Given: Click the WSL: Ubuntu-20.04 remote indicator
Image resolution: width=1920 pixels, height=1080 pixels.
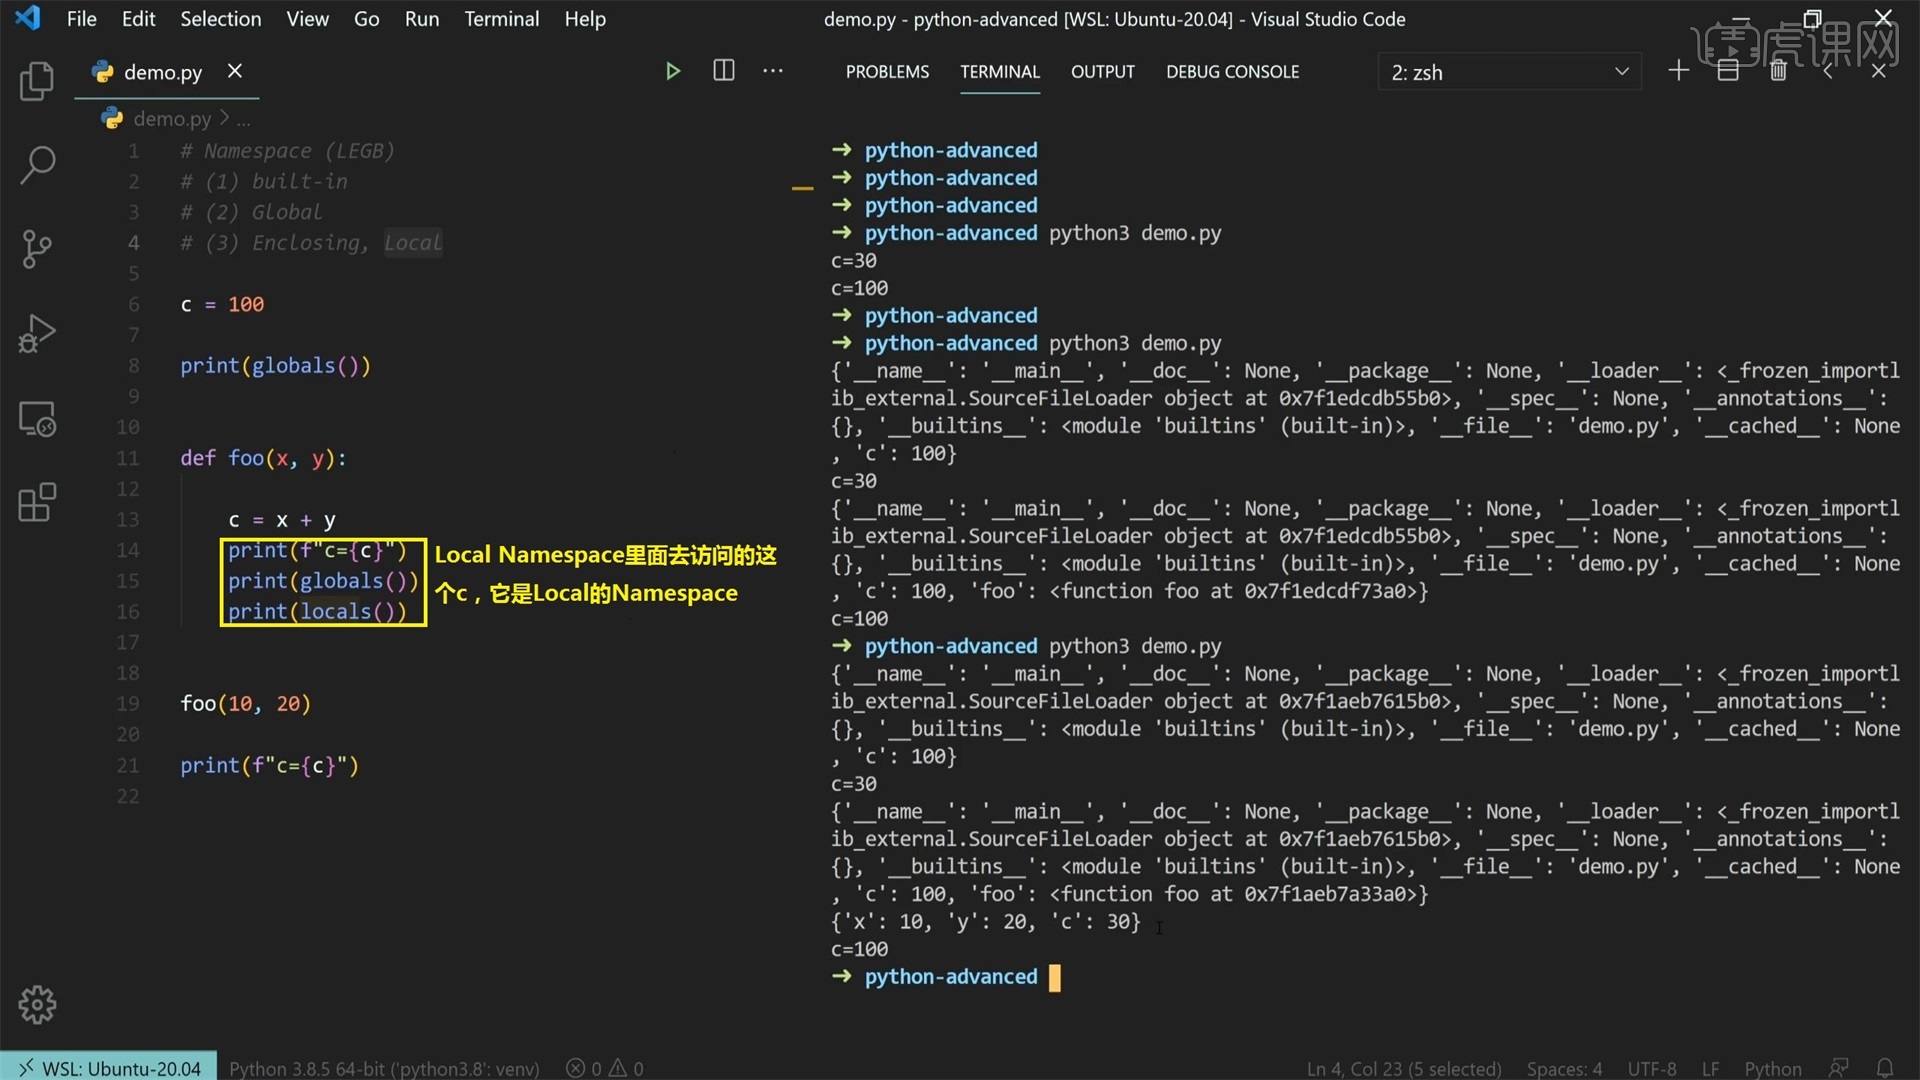Looking at the screenshot, I should pos(107,1067).
